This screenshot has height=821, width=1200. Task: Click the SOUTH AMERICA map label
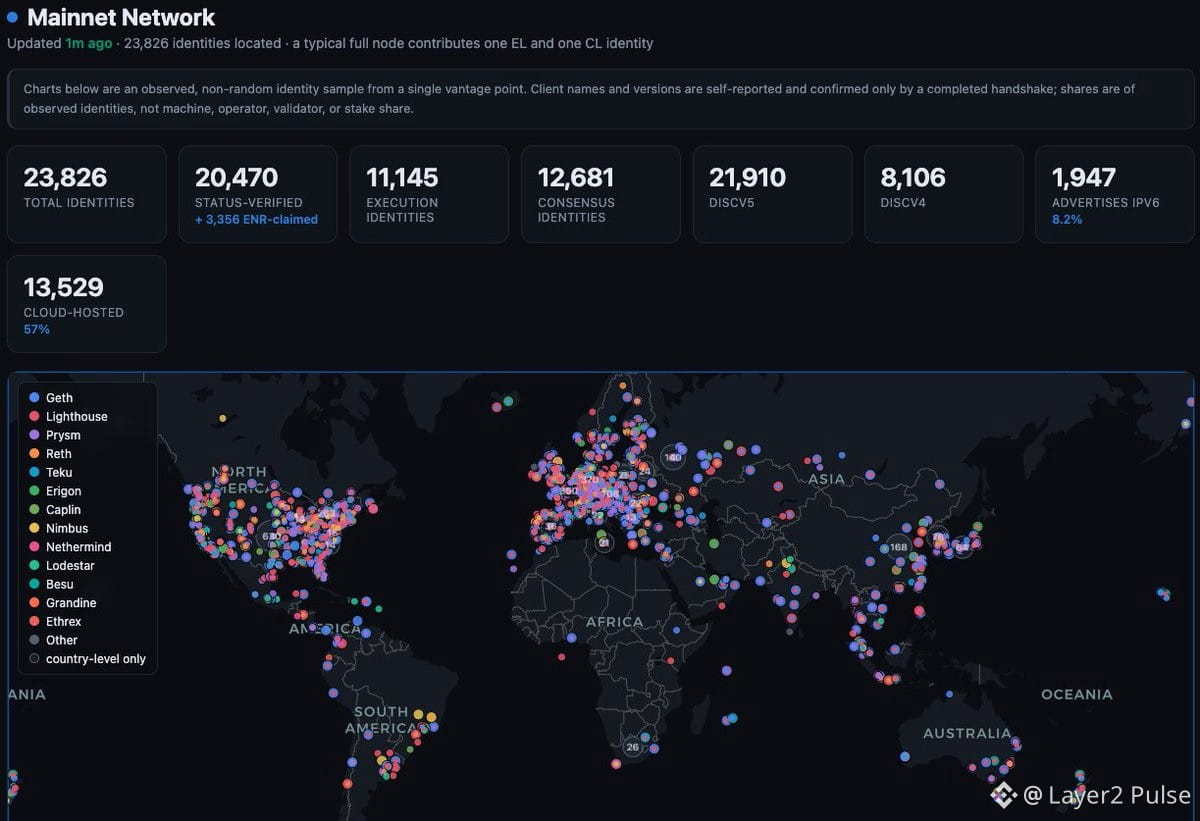coord(381,720)
